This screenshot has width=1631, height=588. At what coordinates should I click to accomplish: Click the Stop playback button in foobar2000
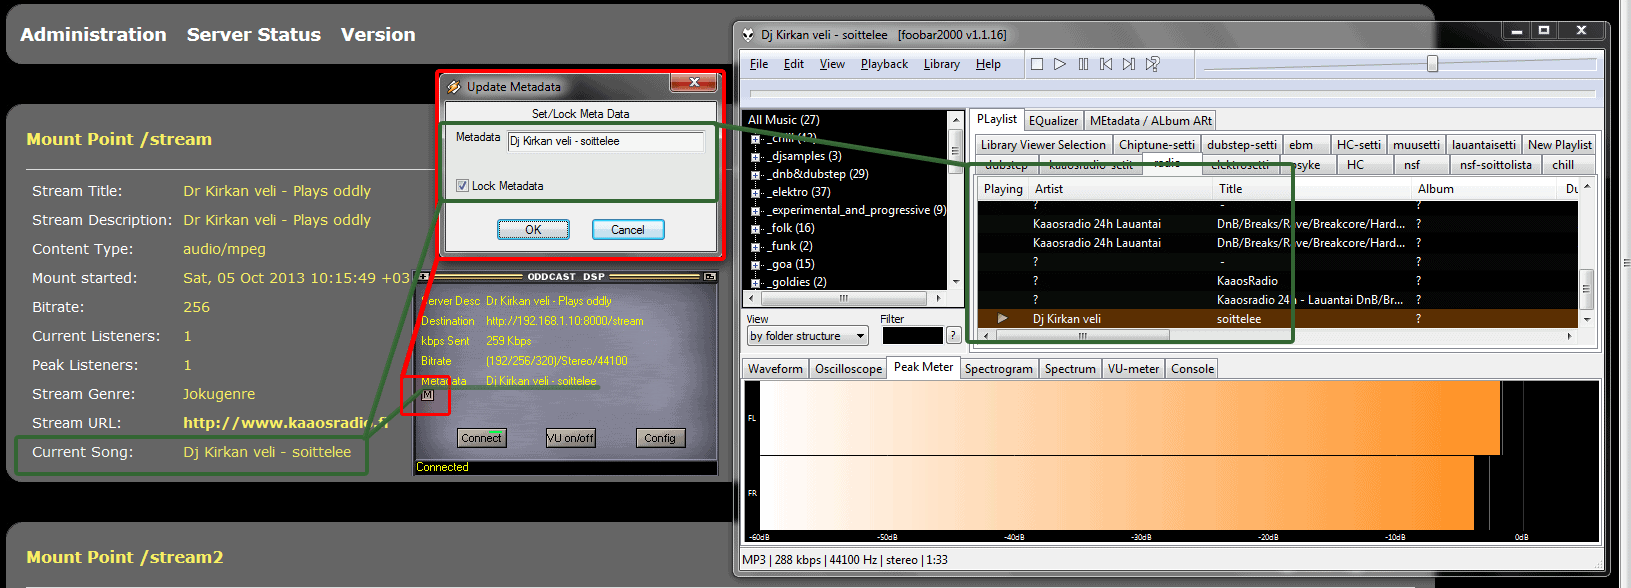click(x=1037, y=64)
